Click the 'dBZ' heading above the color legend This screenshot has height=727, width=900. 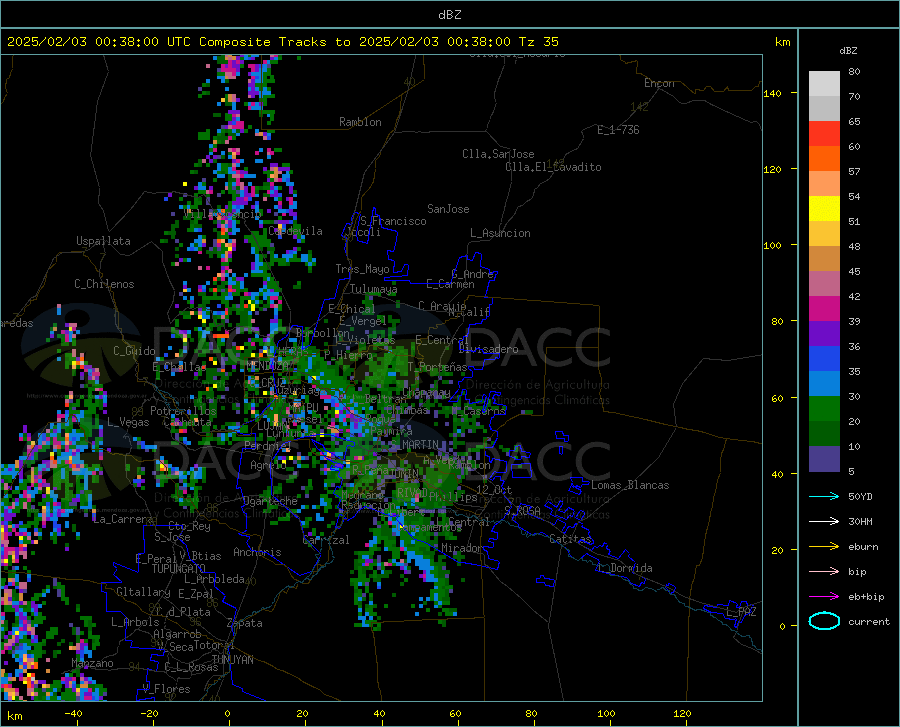click(x=848, y=50)
